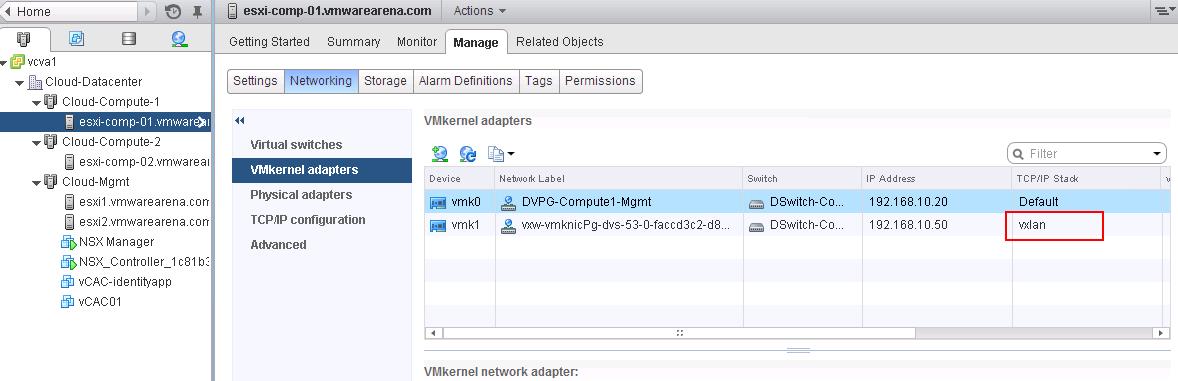Viewport: 1178px width, 381px height.
Task: Click the switch icon in vmk0 row
Action: 757,203
